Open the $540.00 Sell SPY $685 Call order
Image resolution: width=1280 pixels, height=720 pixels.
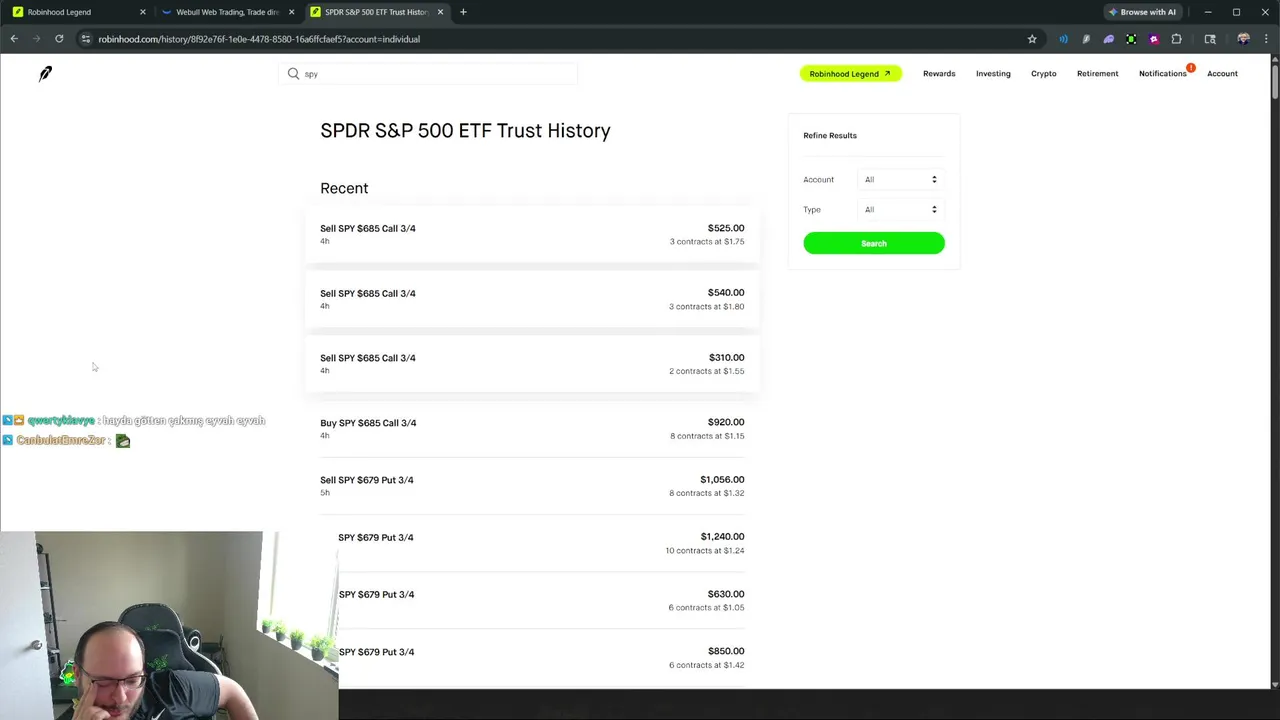click(x=532, y=299)
